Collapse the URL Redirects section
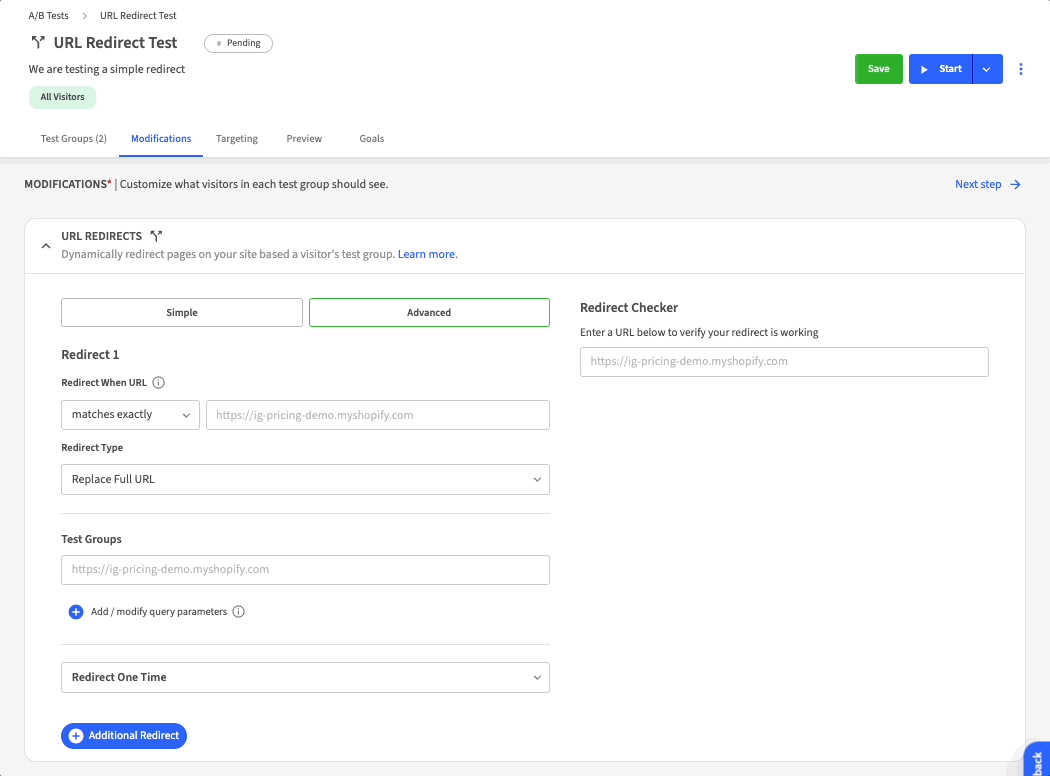The image size is (1050, 776). pyautogui.click(x=45, y=245)
